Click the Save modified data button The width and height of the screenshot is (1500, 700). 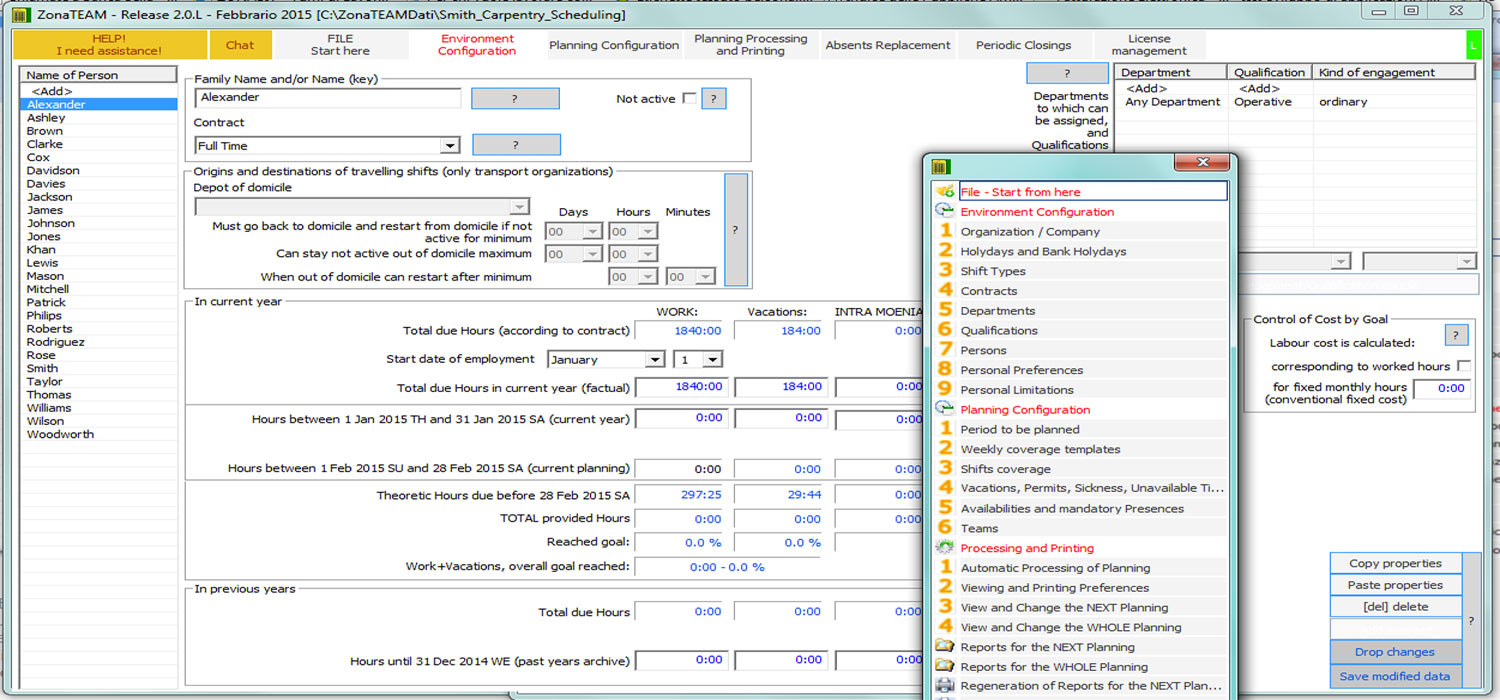tap(1394, 676)
